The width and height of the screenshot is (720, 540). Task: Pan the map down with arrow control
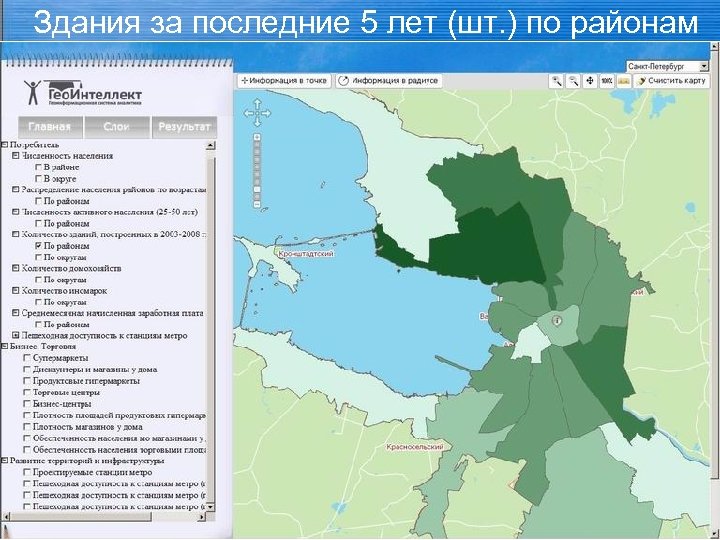tap(257, 122)
